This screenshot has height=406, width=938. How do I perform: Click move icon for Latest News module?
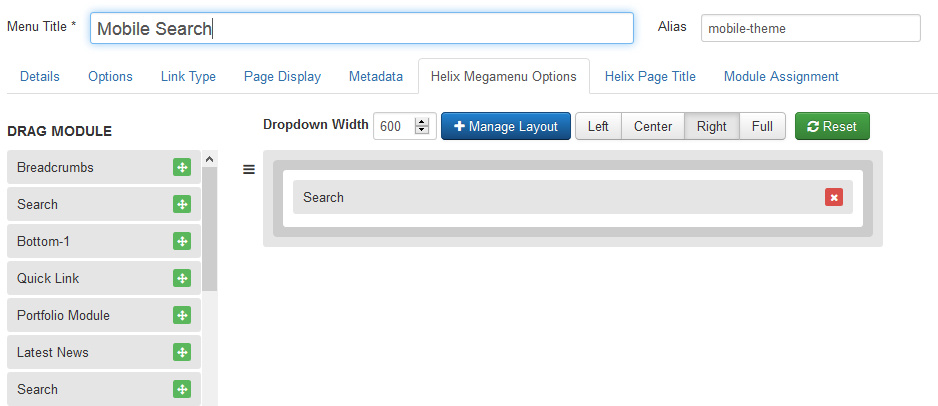point(182,353)
